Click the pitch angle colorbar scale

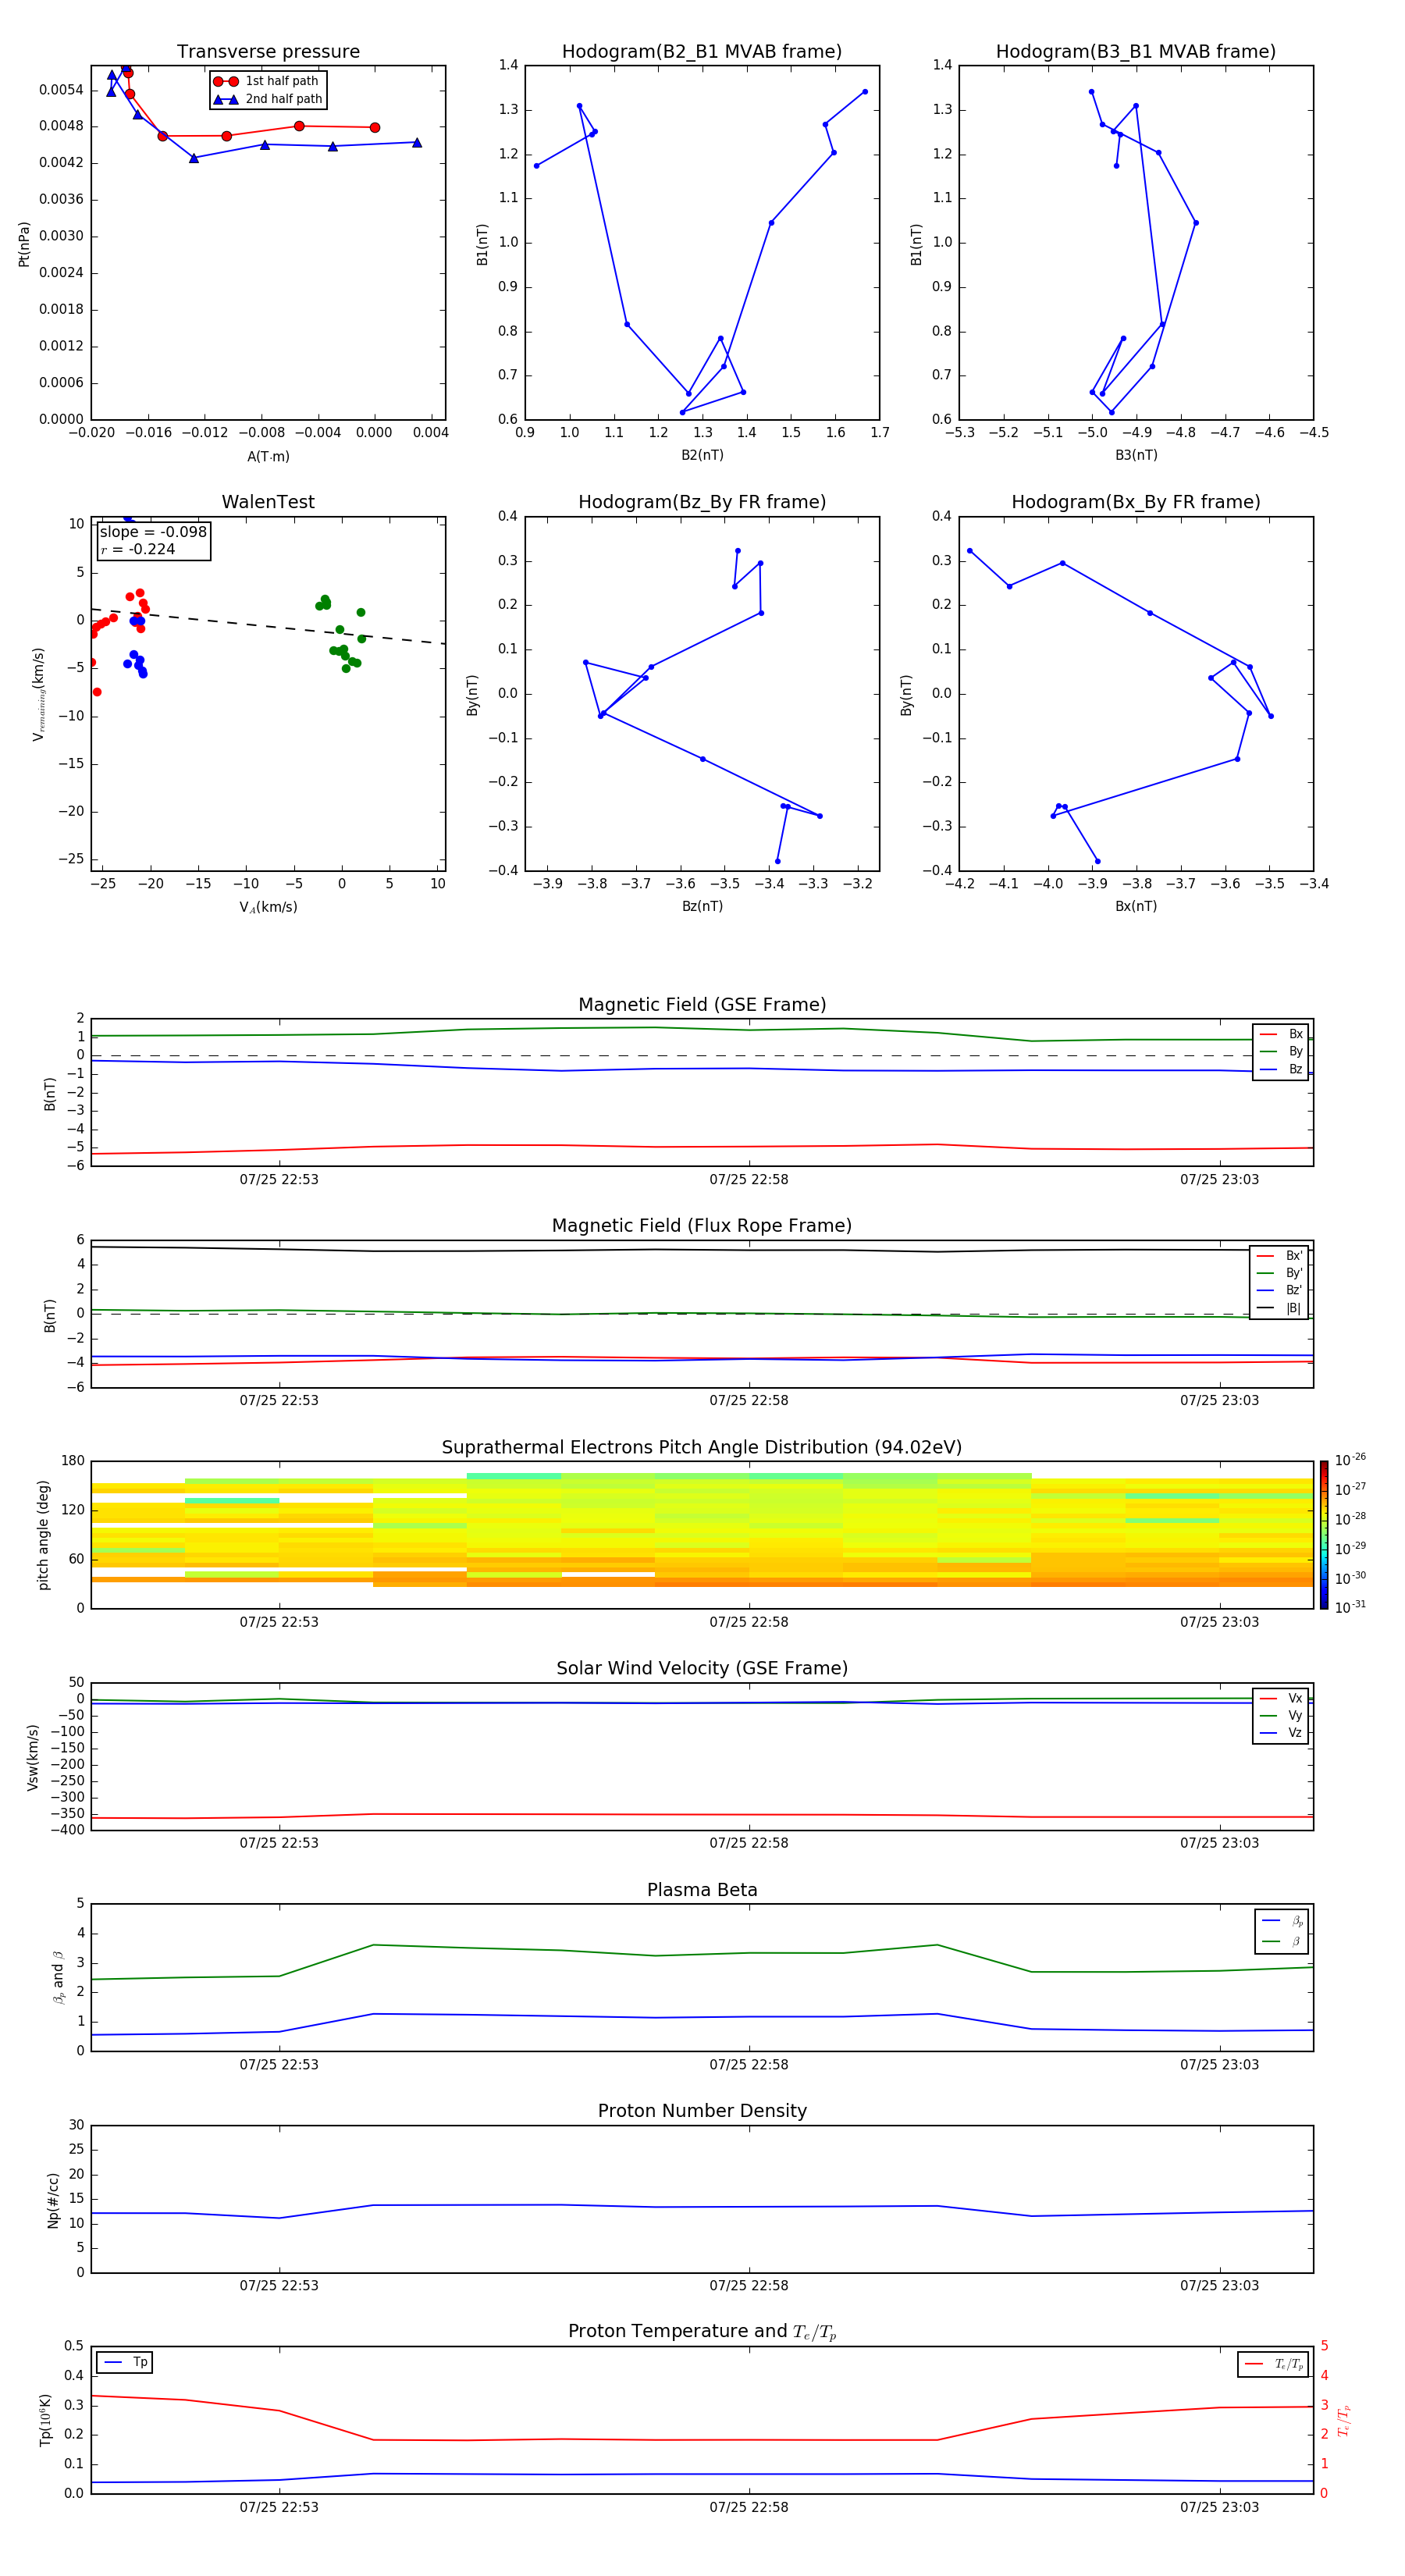tap(1324, 1535)
